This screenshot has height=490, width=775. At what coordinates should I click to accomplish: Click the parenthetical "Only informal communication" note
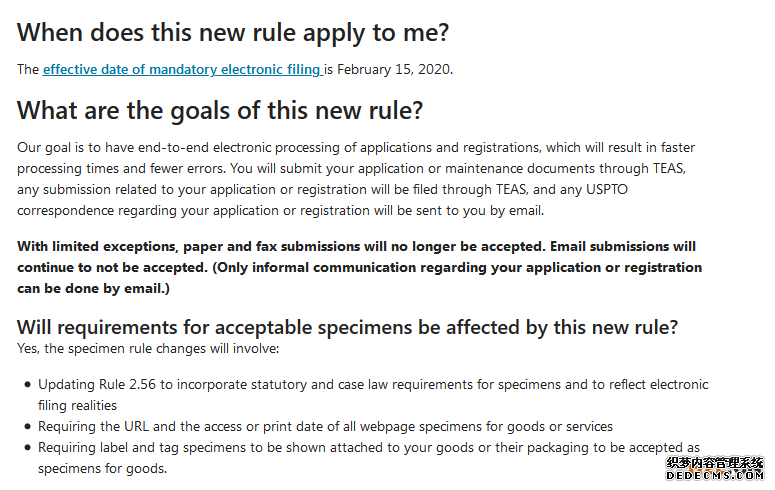(400, 267)
